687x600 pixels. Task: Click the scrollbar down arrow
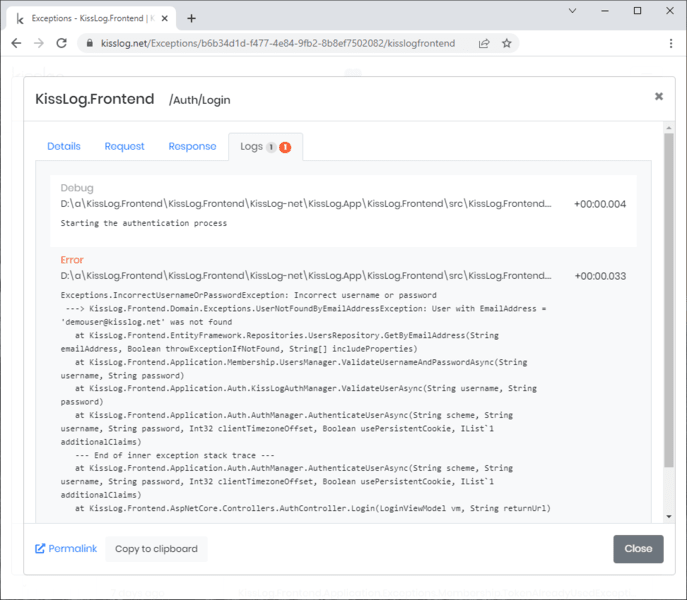point(669,516)
